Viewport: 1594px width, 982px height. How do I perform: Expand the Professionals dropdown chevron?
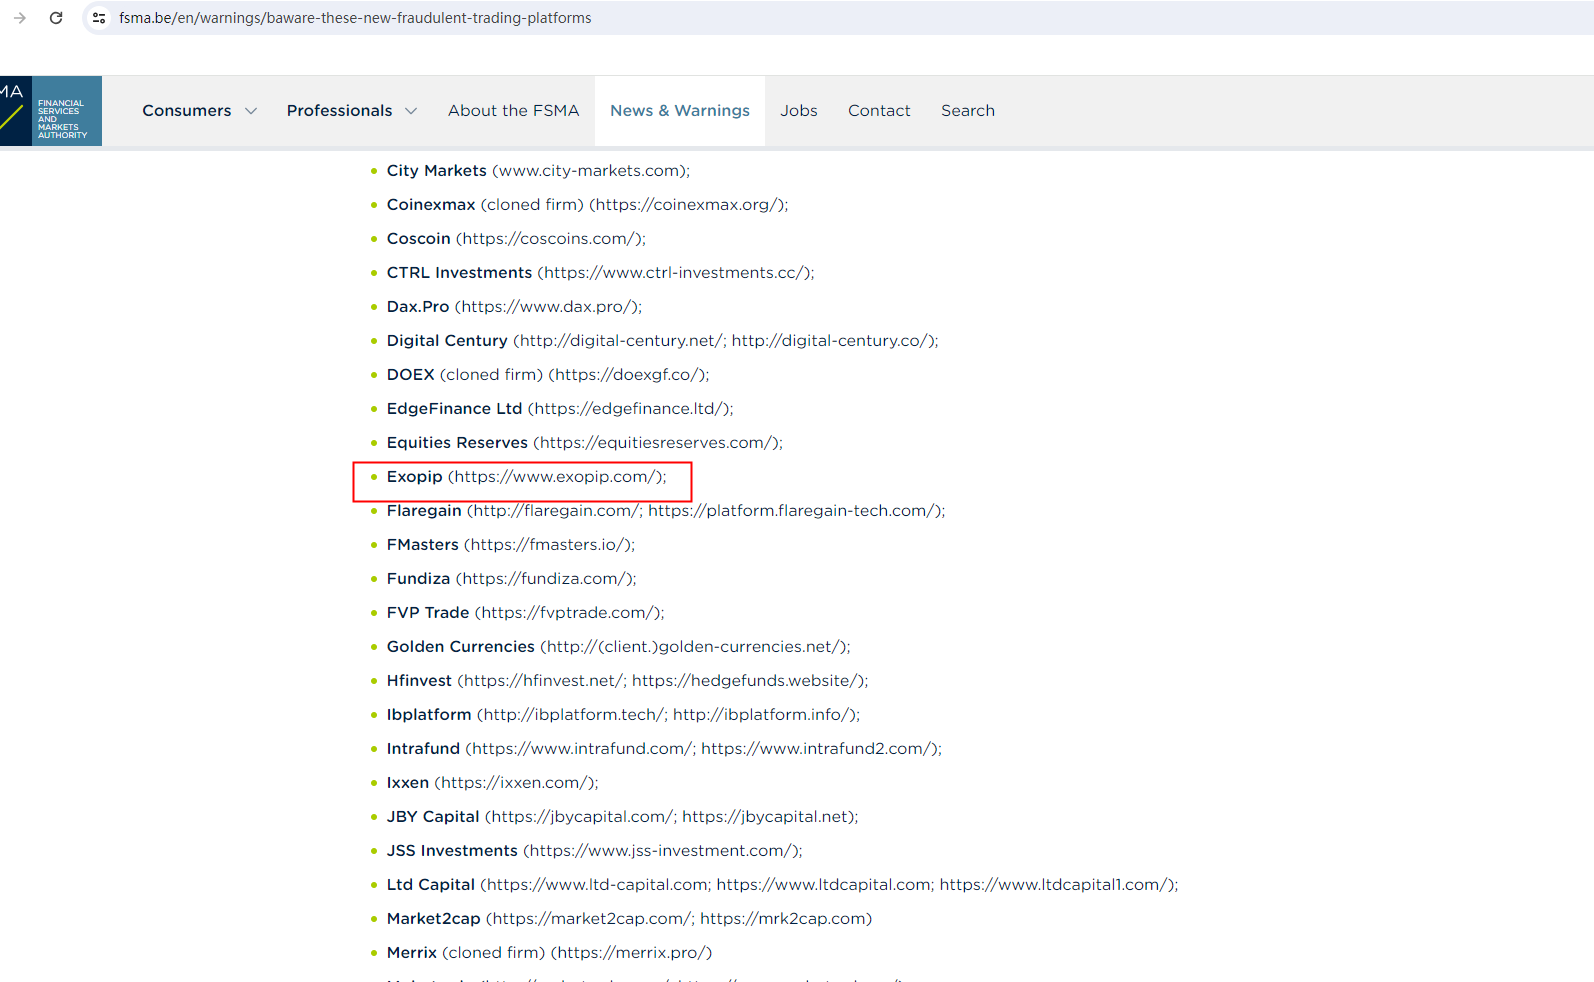pyautogui.click(x=411, y=111)
